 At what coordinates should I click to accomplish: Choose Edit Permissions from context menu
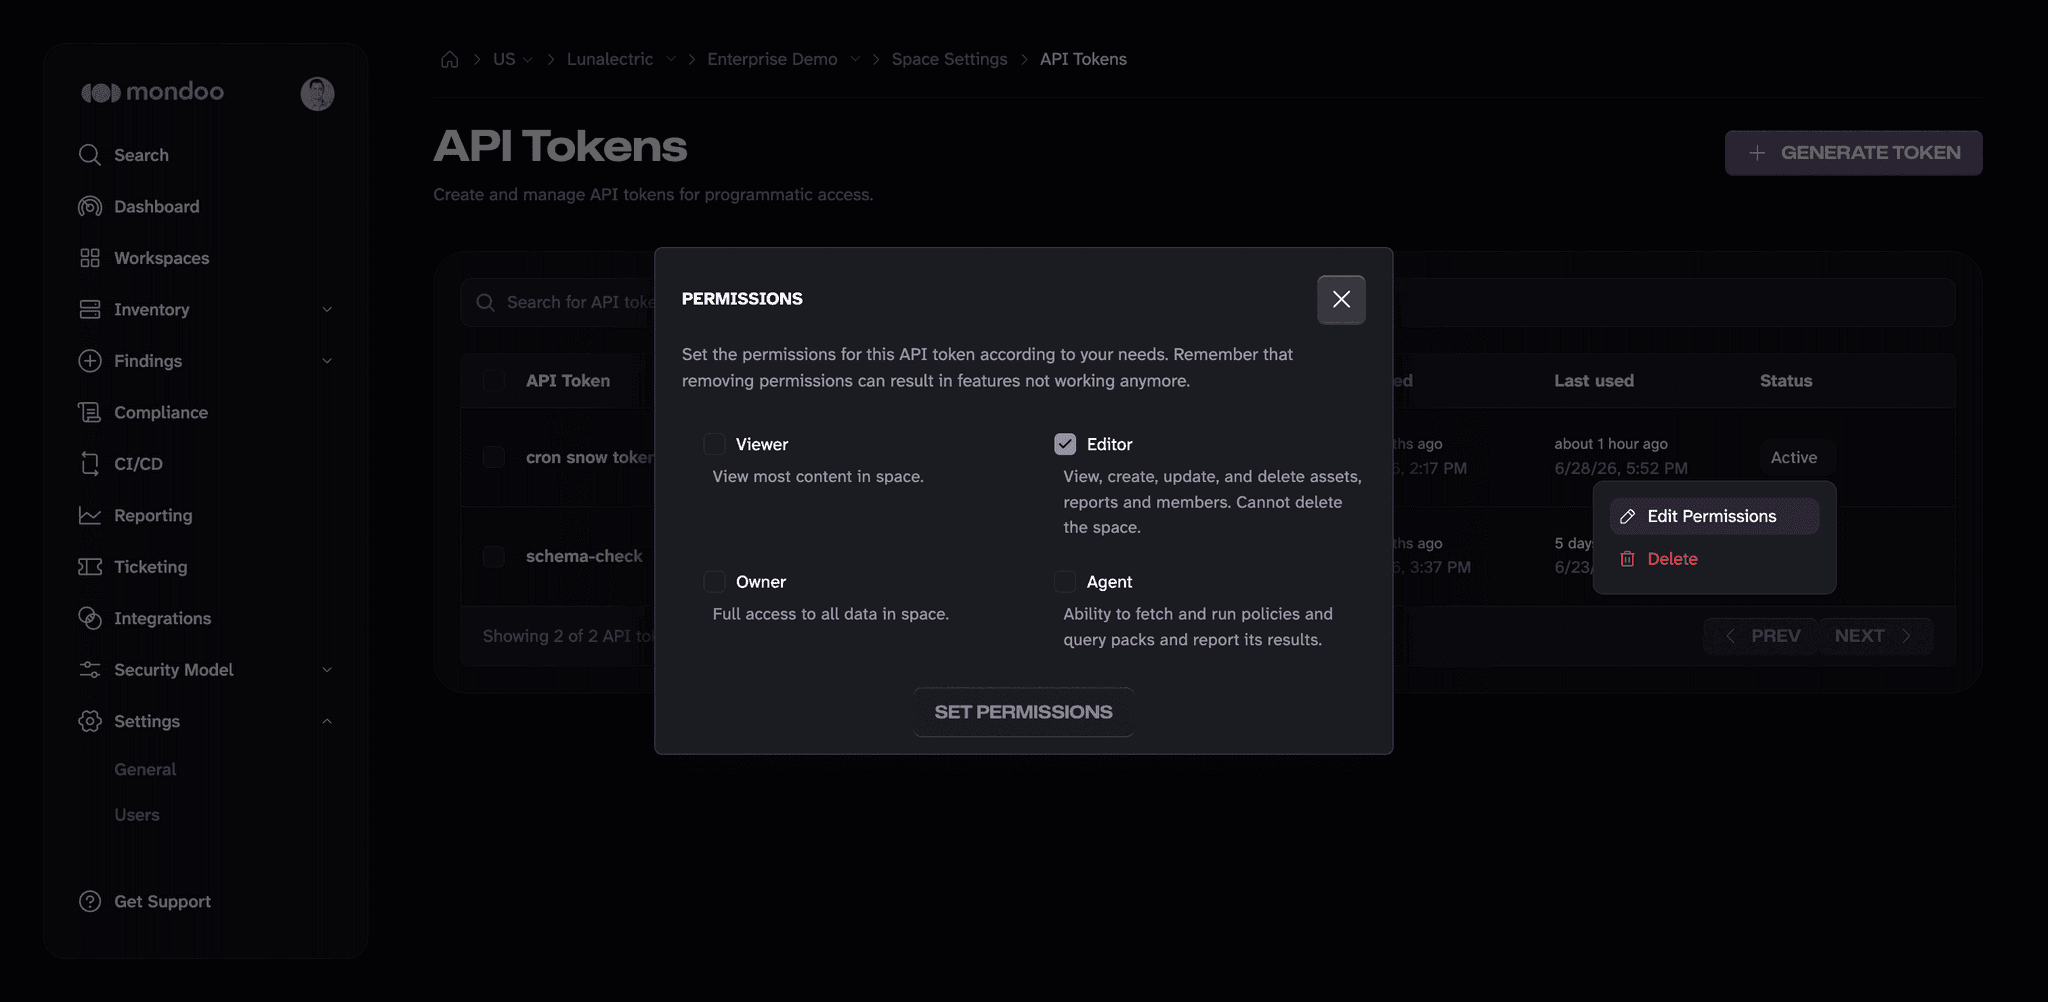[1714, 516]
